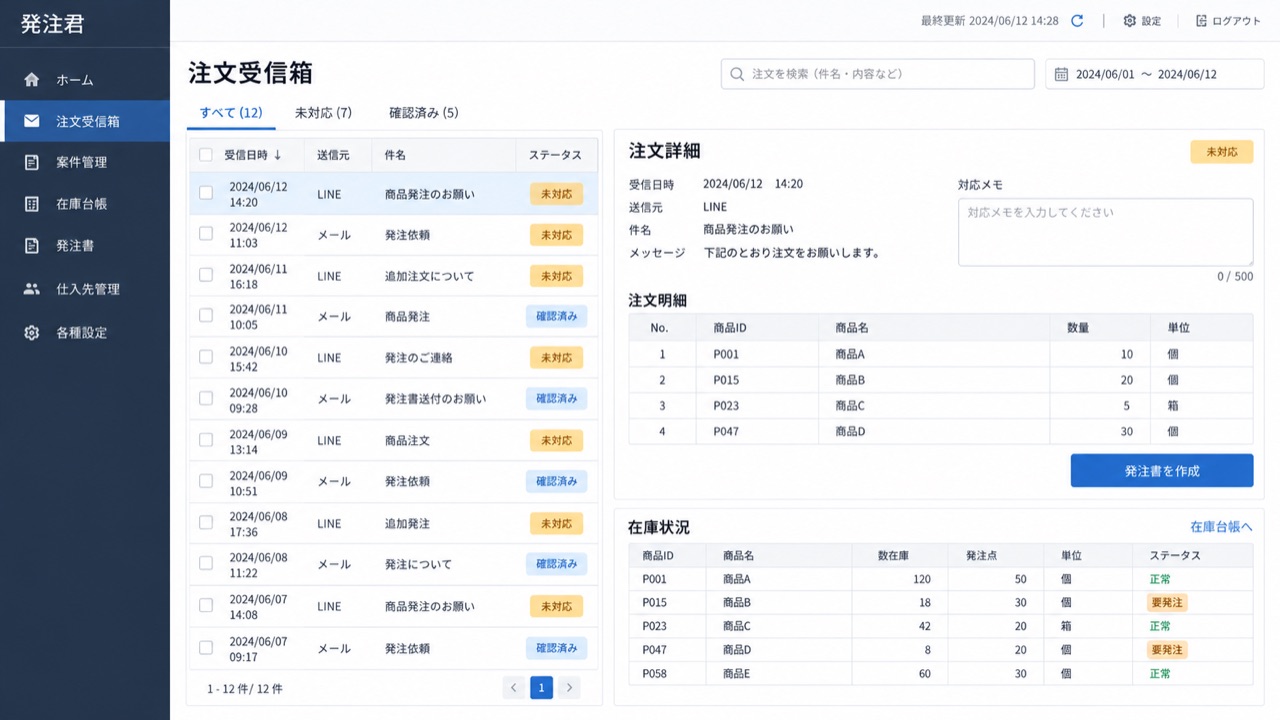Focus the order search field

click(878, 74)
